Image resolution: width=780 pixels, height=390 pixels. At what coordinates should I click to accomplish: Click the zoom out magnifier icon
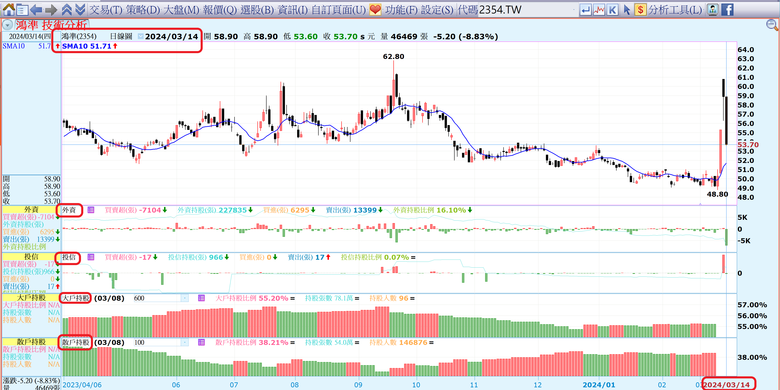click(x=773, y=24)
